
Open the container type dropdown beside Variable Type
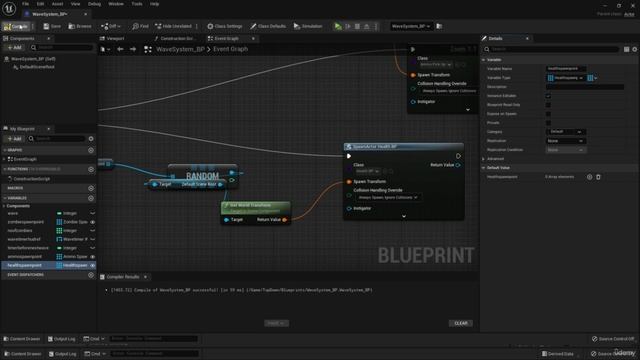point(592,78)
